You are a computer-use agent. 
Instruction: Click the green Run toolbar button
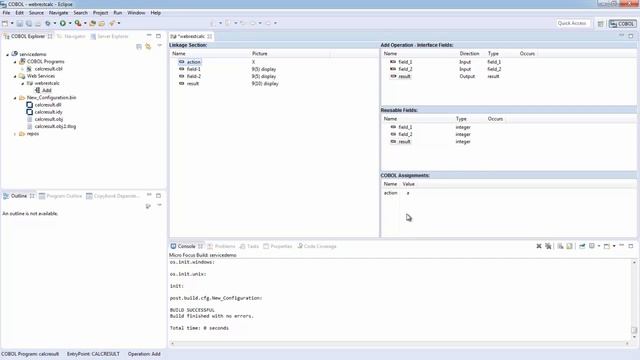(x=63, y=23)
